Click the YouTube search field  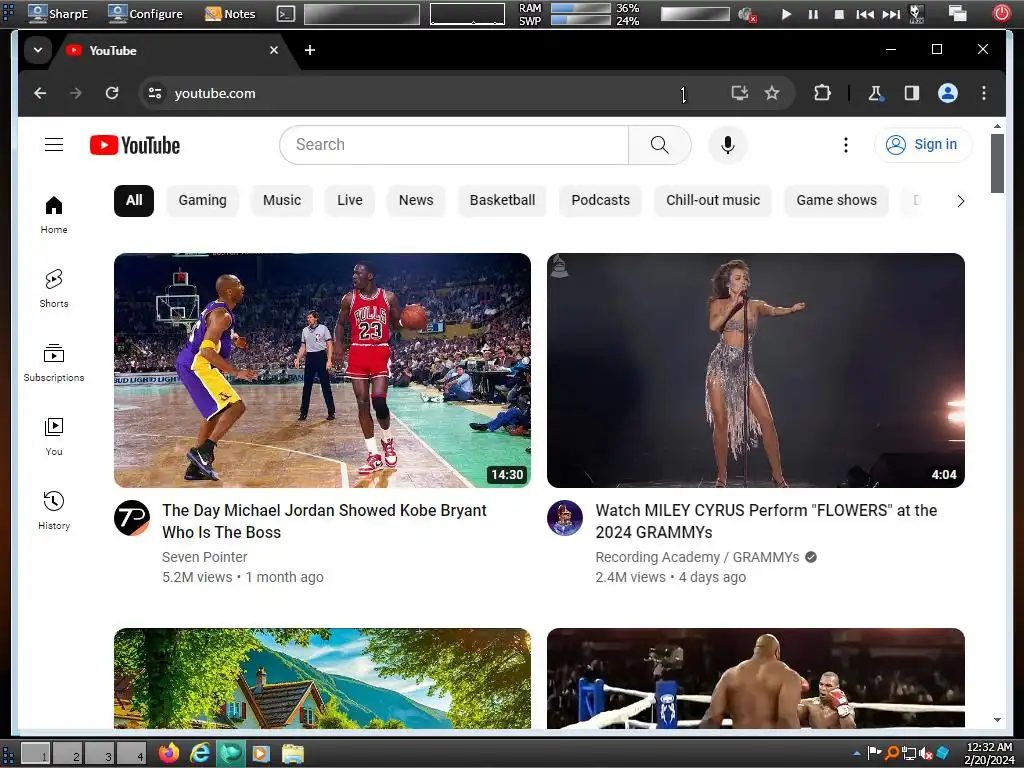click(x=454, y=145)
